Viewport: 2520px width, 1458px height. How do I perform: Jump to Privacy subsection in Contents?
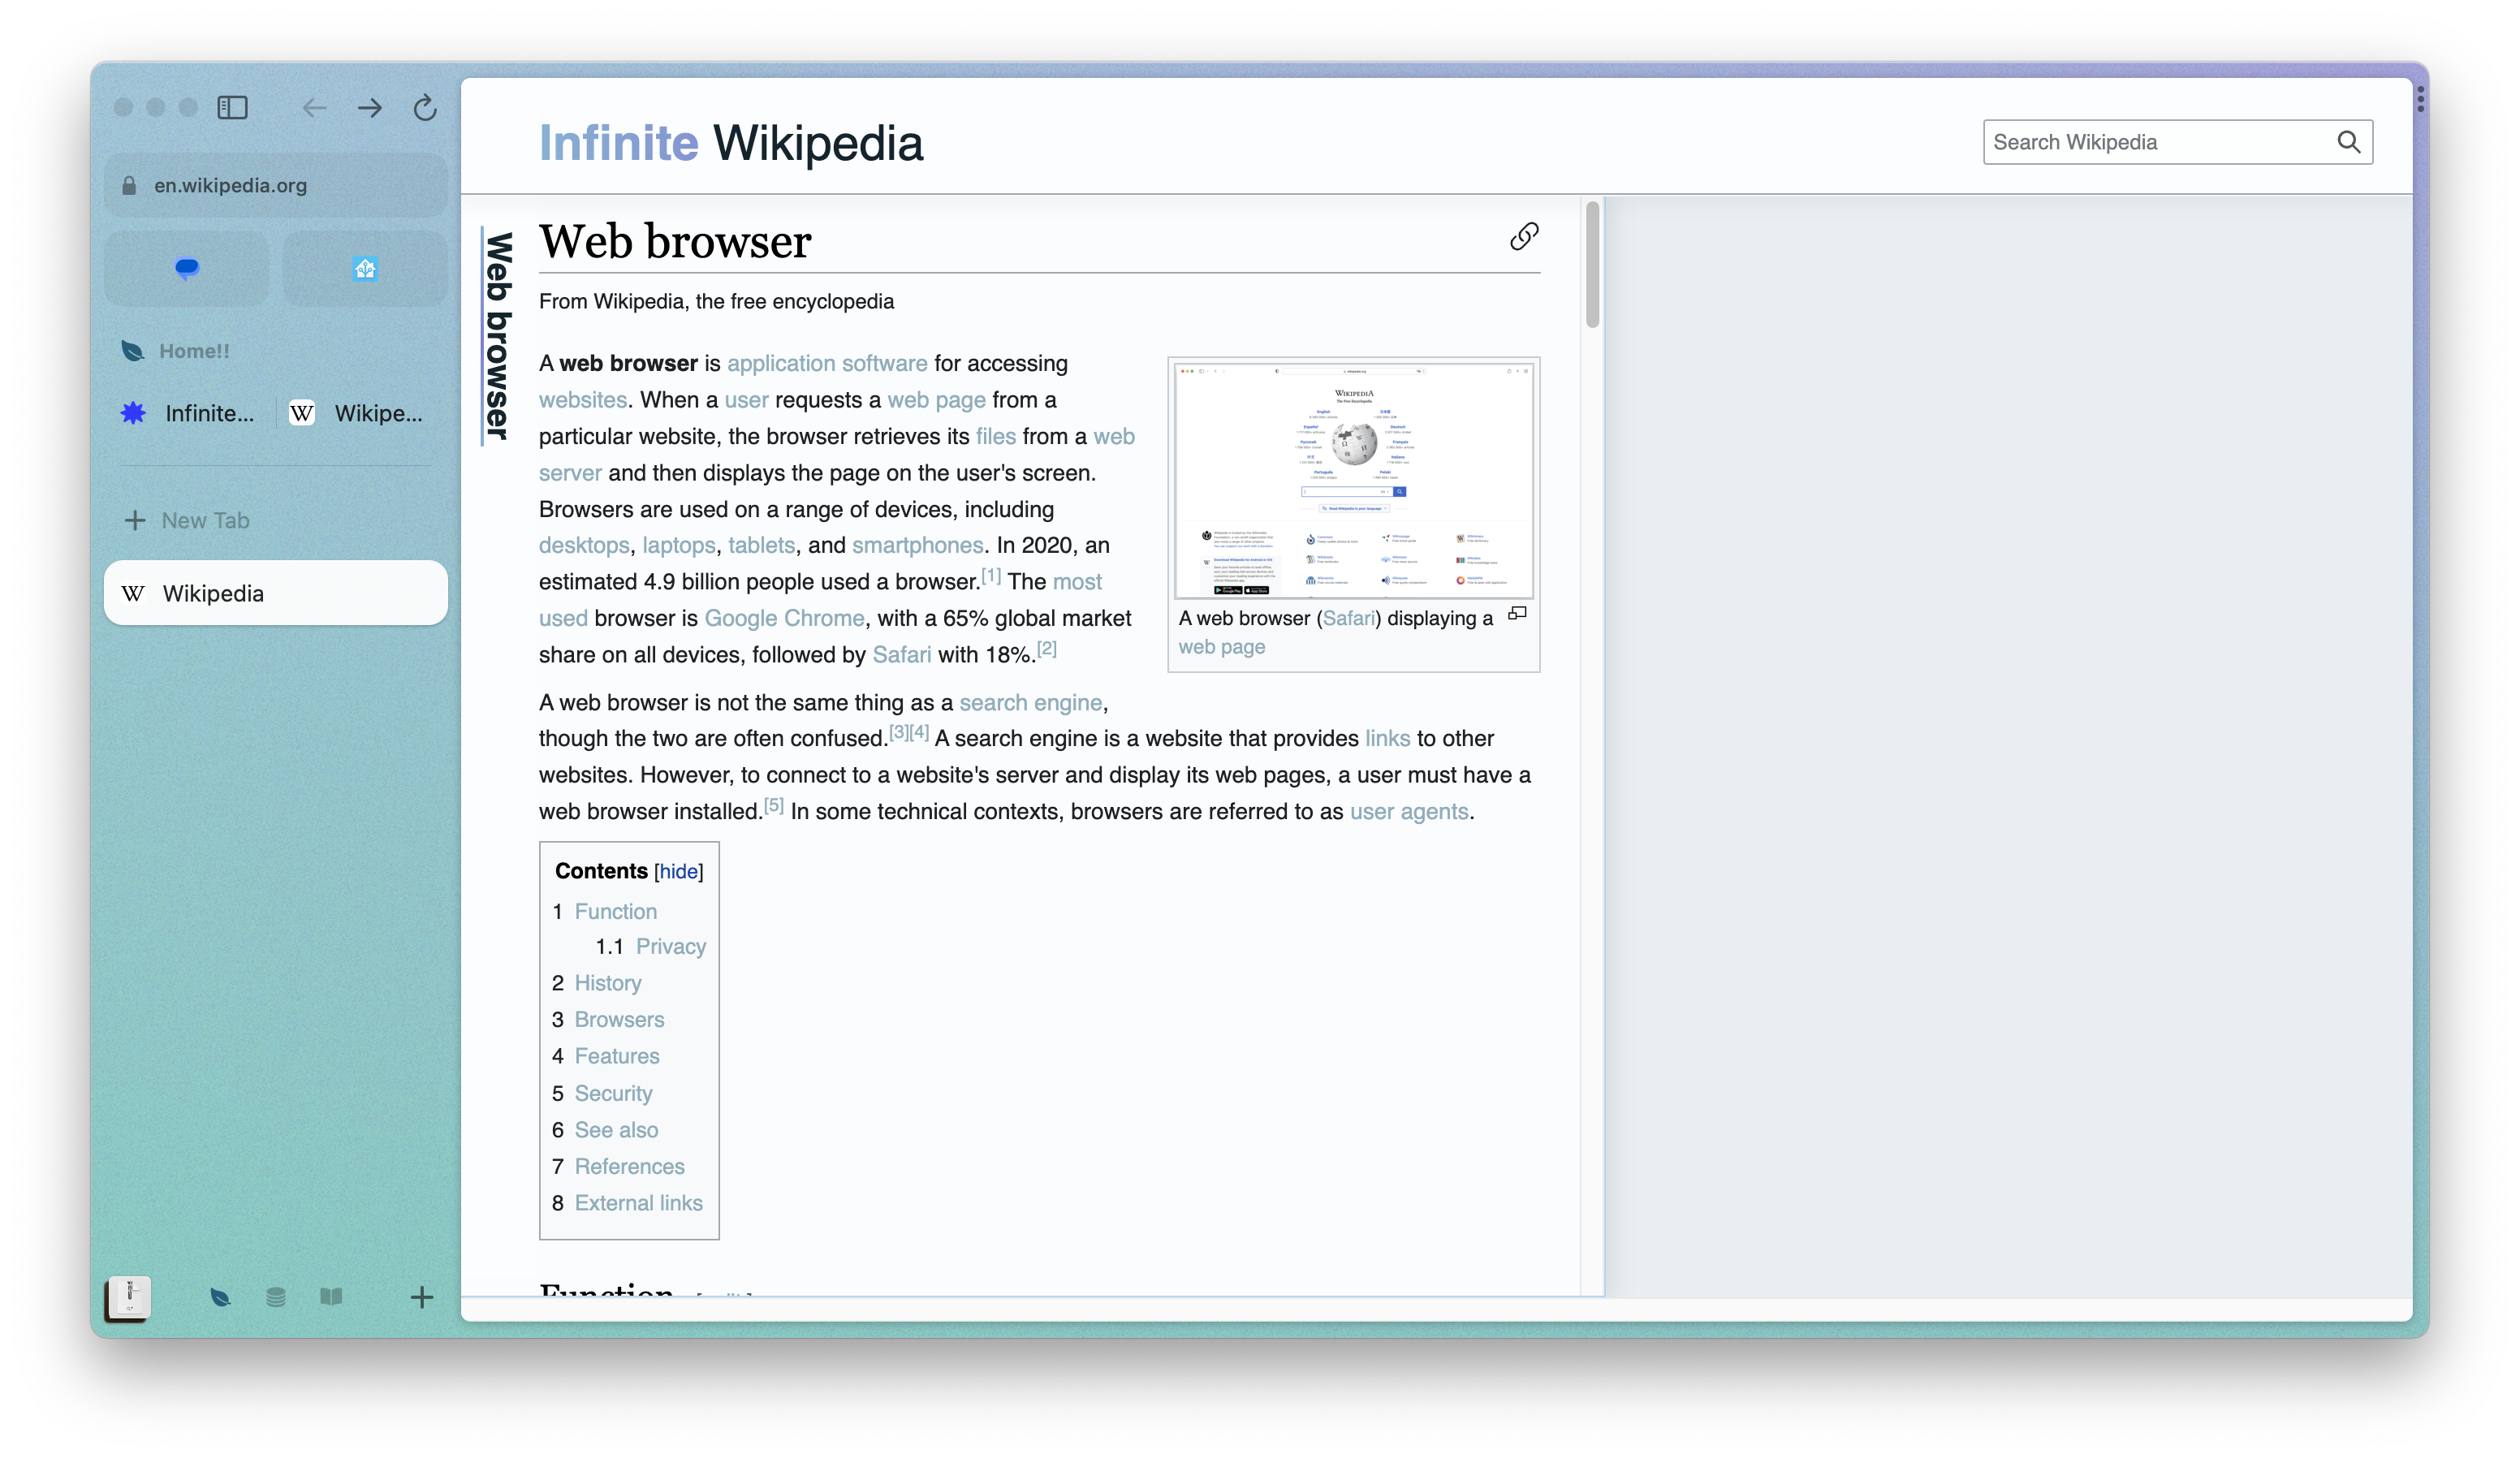[x=671, y=946]
